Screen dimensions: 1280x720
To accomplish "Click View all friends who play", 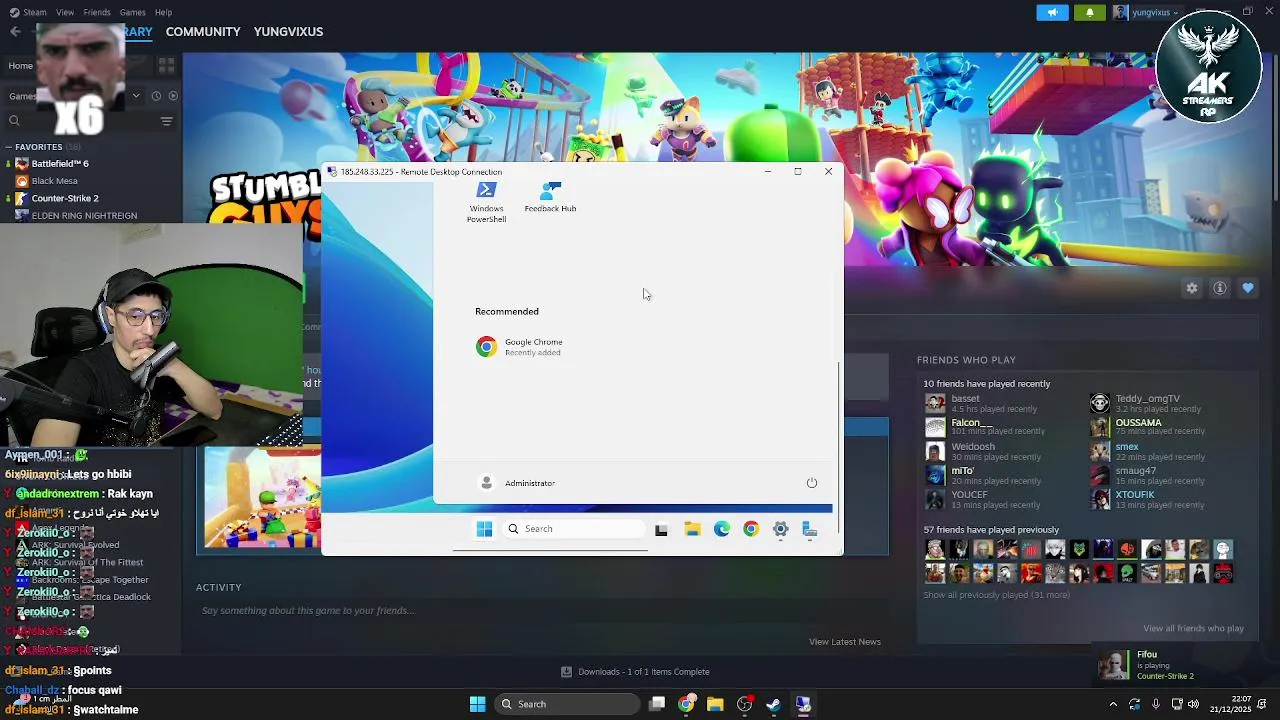I will 1193,629.
